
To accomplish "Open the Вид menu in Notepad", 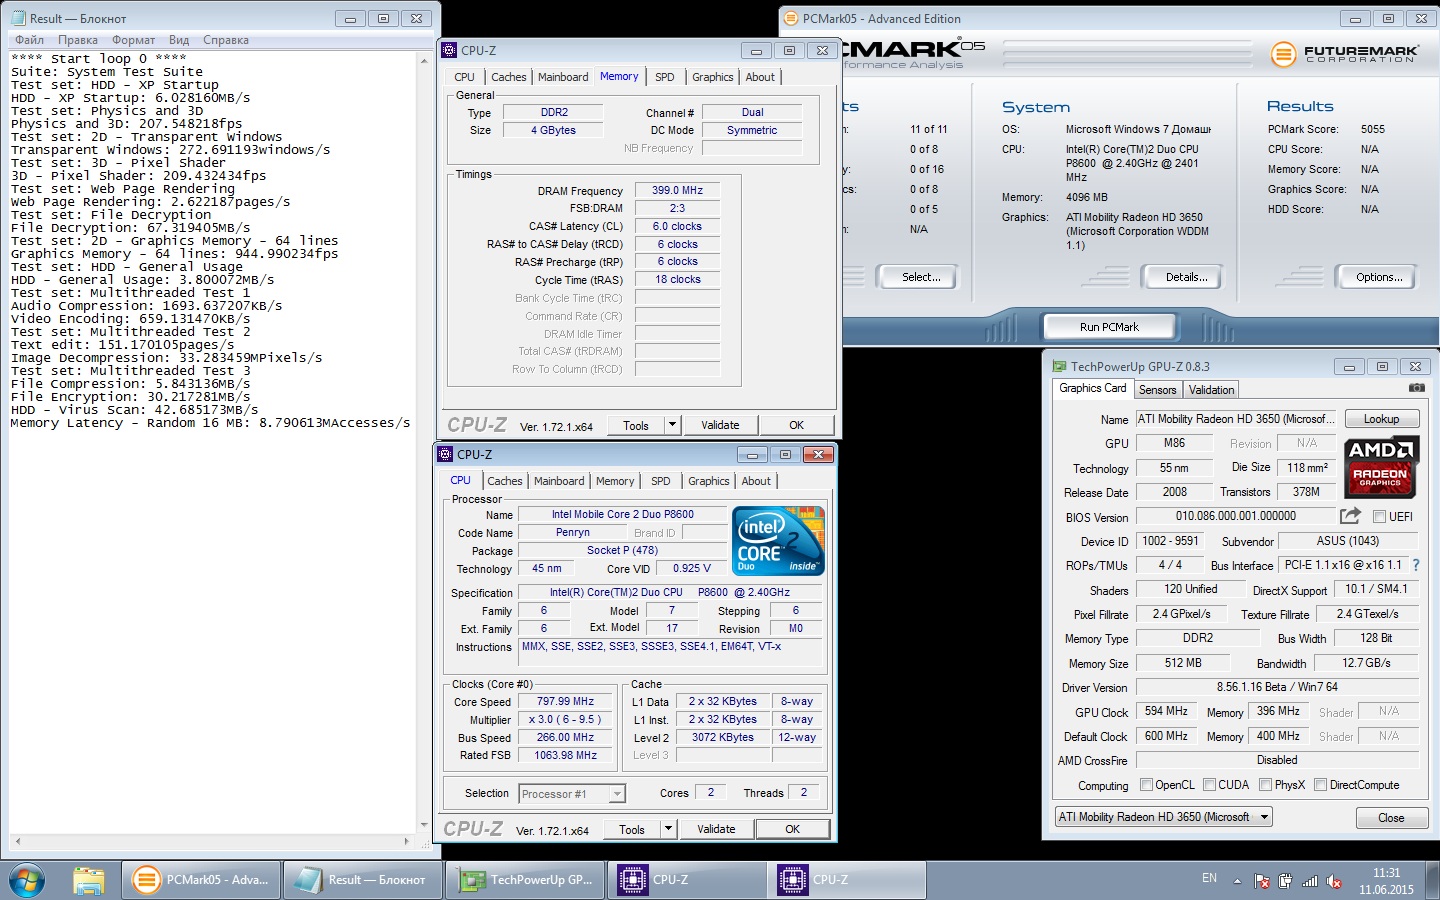I will (179, 40).
